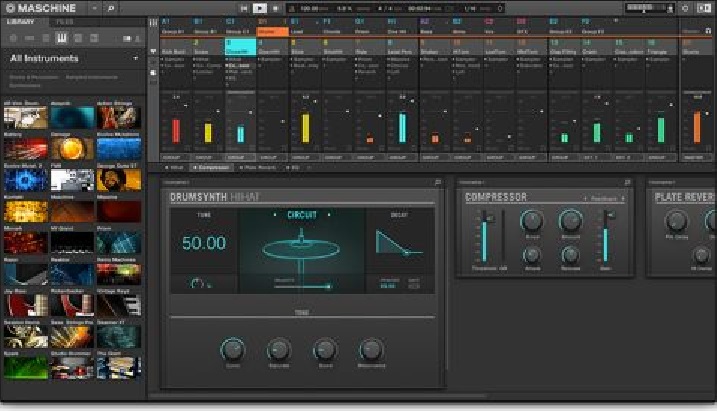The width and height of the screenshot is (717, 411).
Task: Toggle the mixer view icon above channel strips
Action: pos(153,23)
